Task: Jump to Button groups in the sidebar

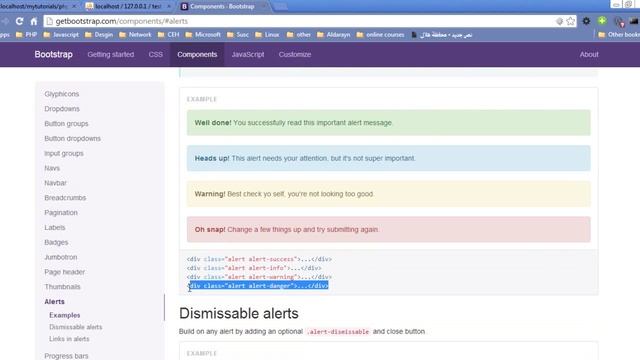Action: pos(66,124)
